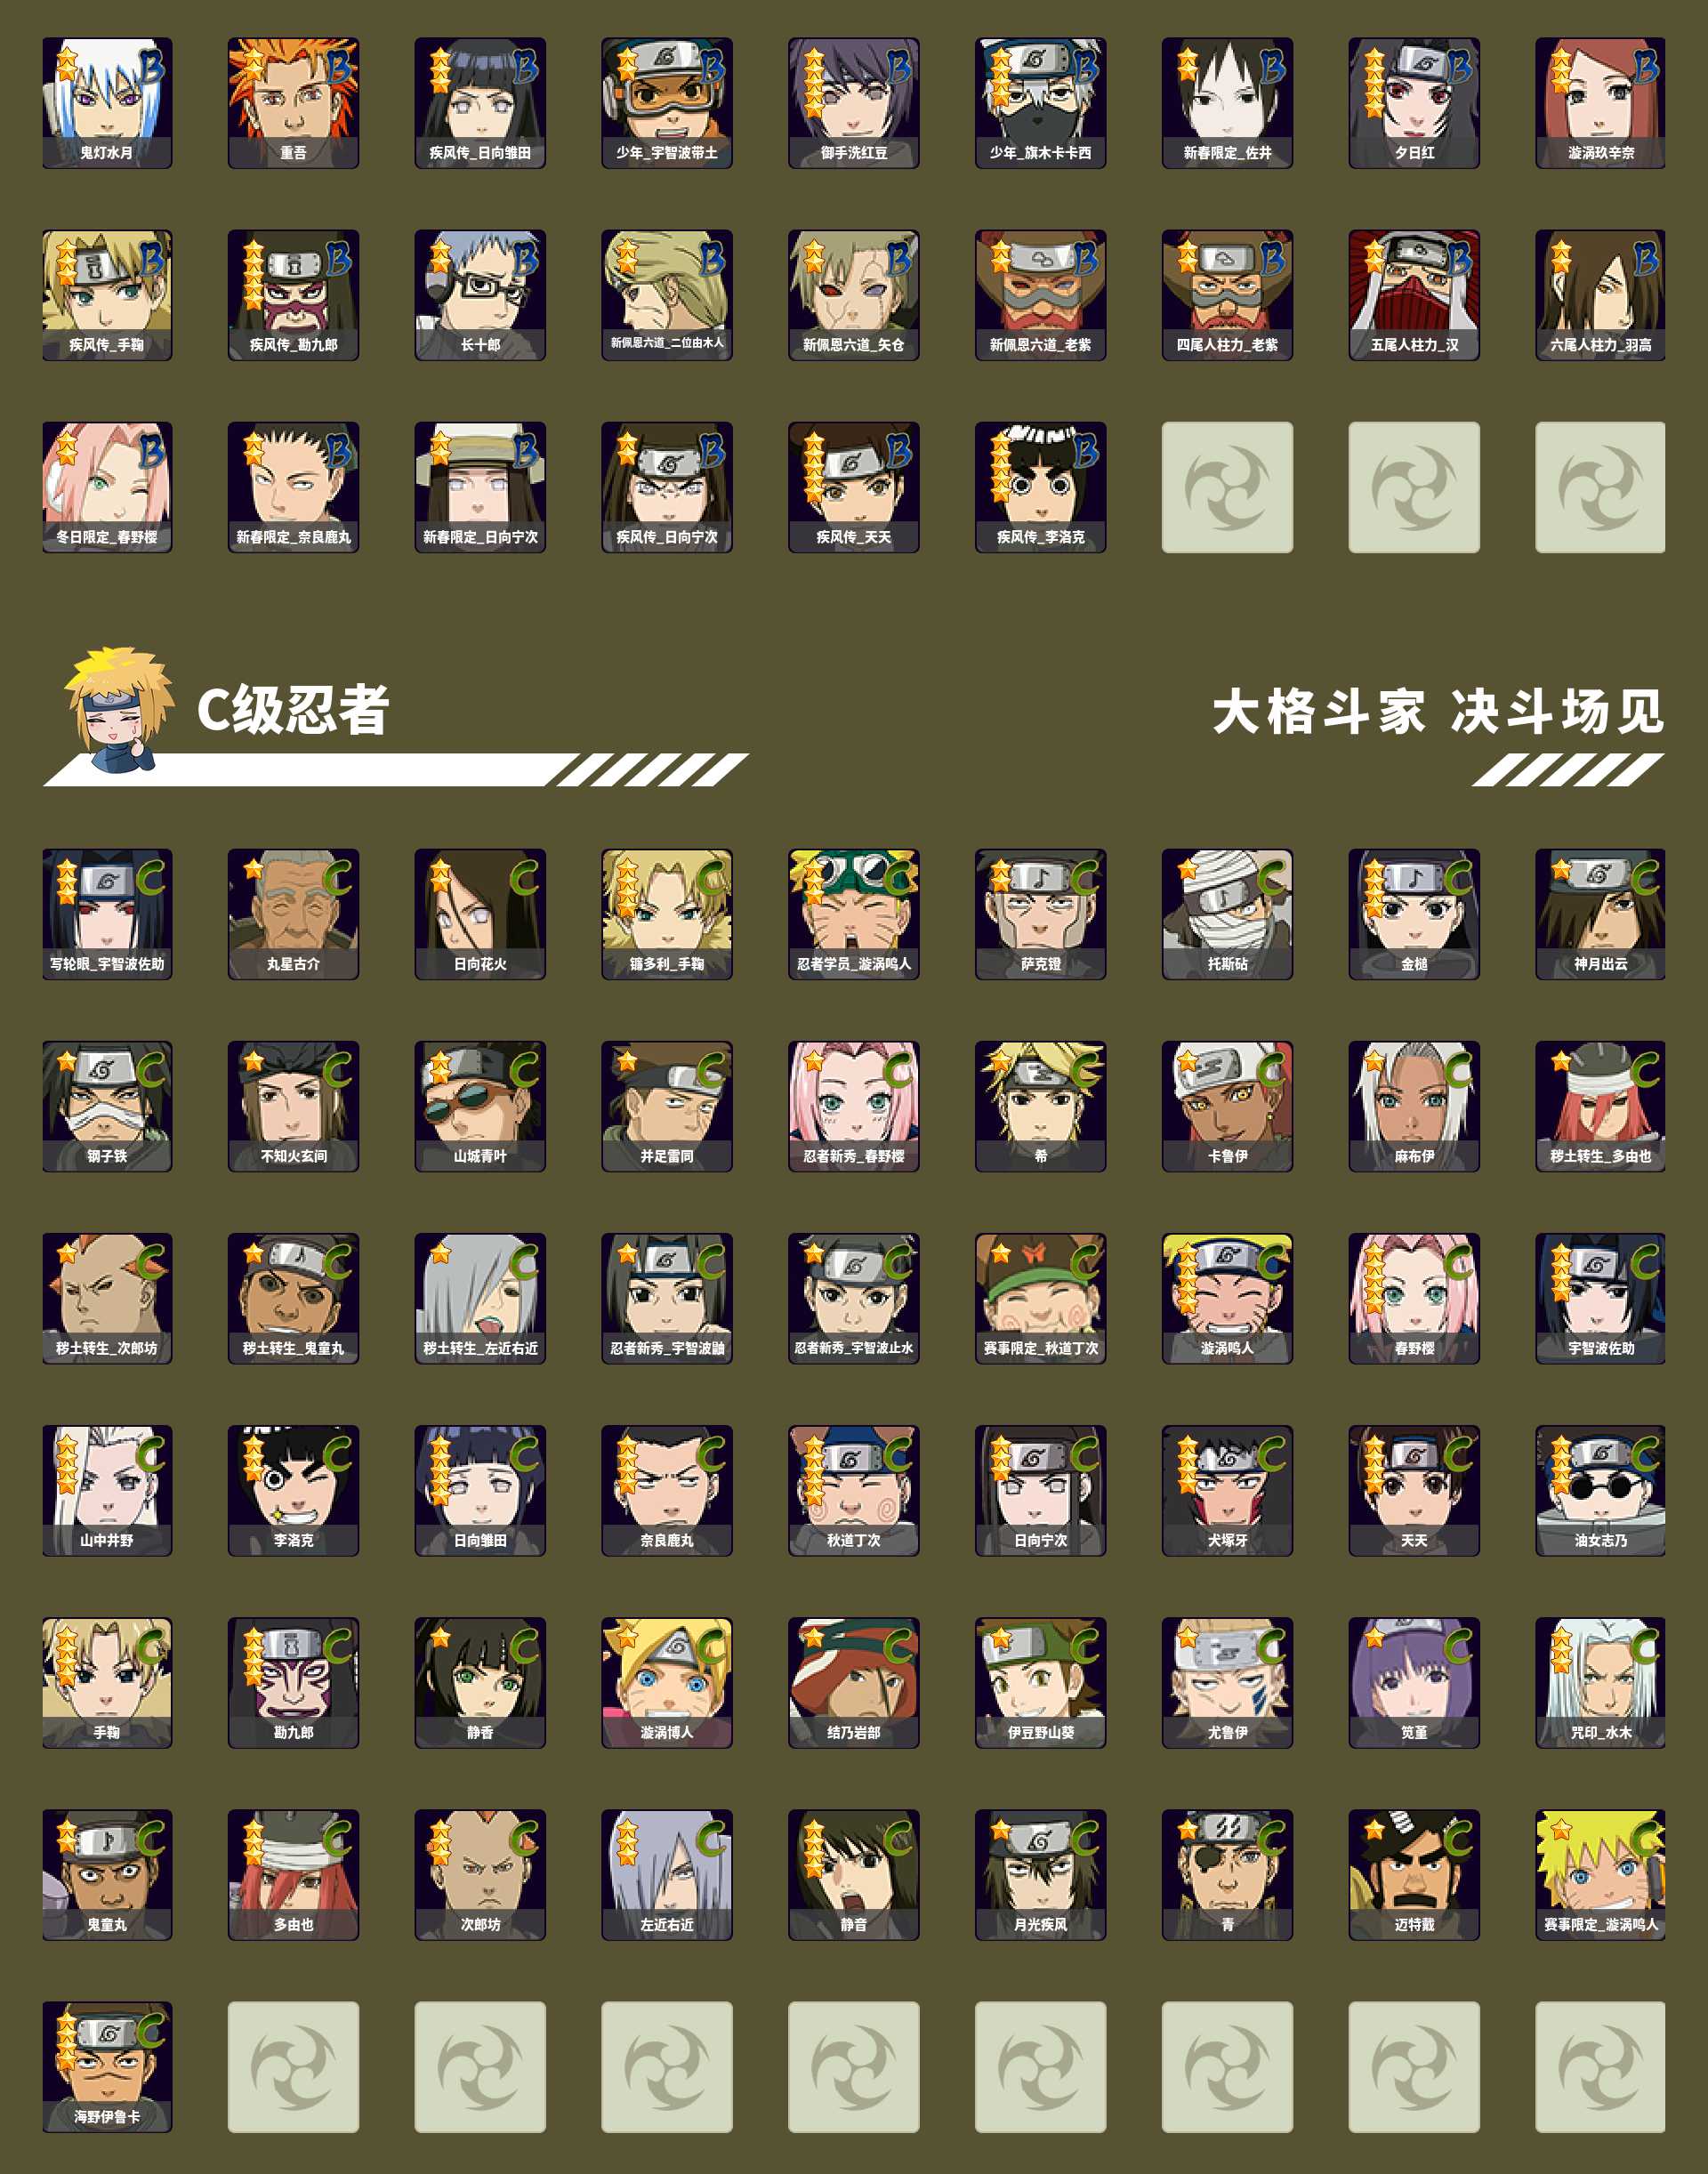Open the 冬日限定_春野樱 portrait
The width and height of the screenshot is (1708, 2174).
(107, 487)
